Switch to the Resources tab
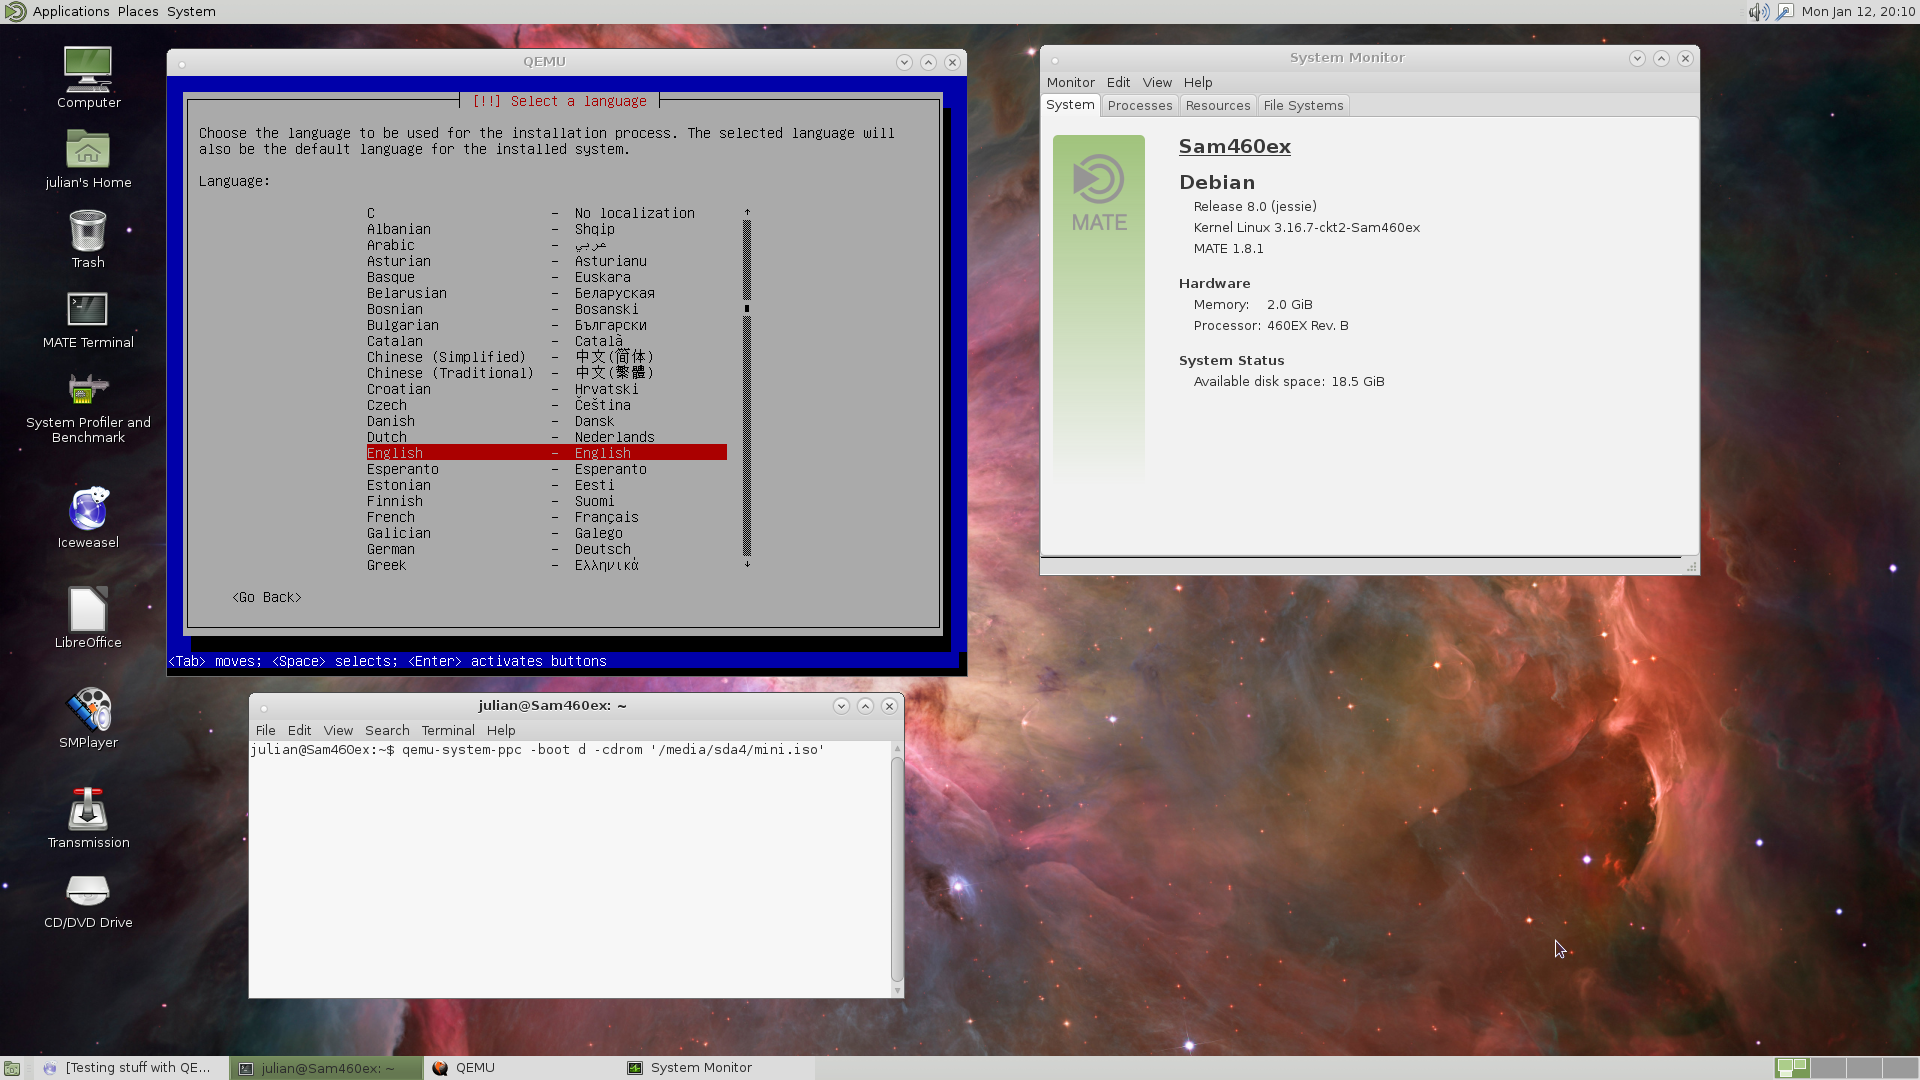This screenshot has height=1080, width=1920. (x=1217, y=106)
